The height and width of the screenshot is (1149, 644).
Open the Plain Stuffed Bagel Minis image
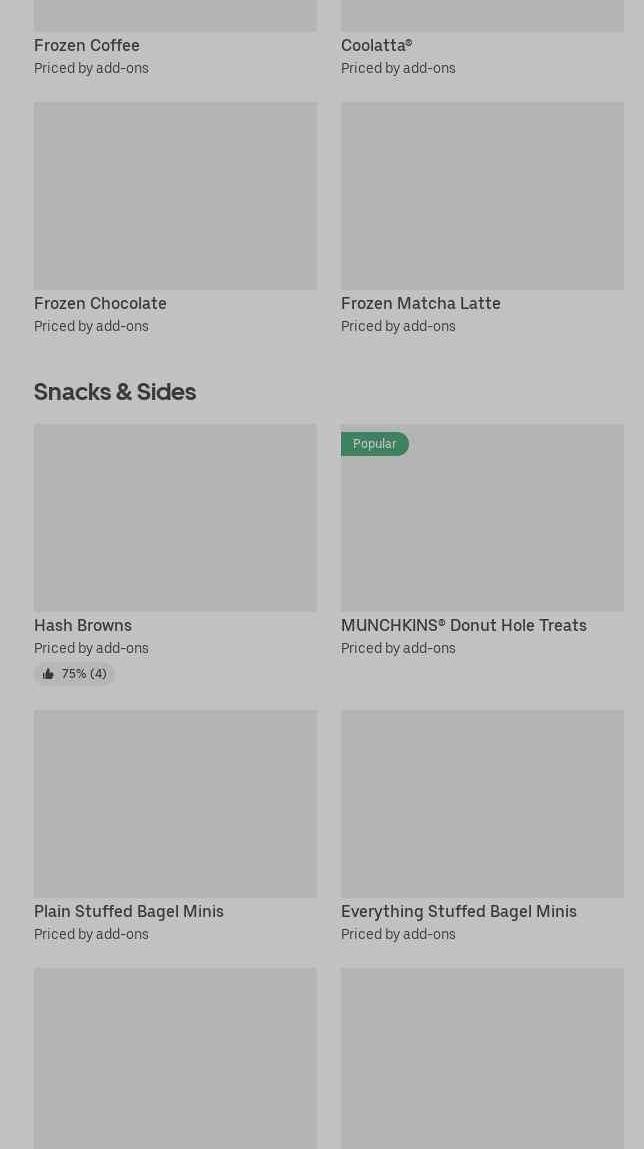175,803
